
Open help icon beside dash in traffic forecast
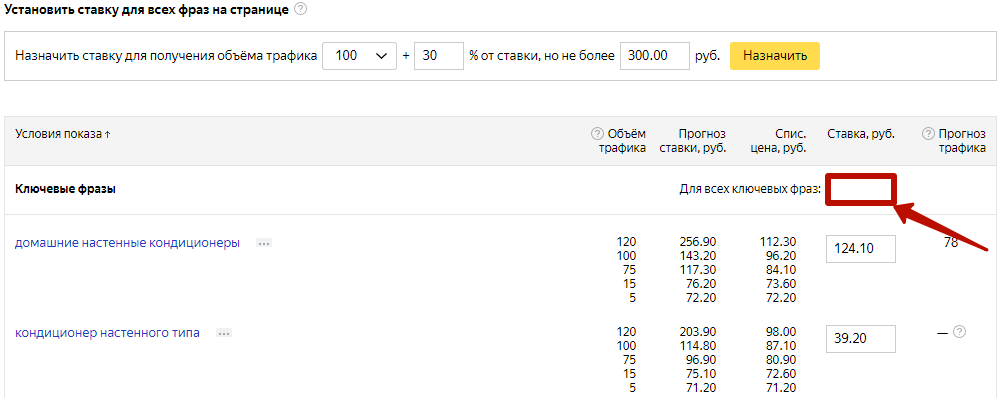[x=959, y=332]
